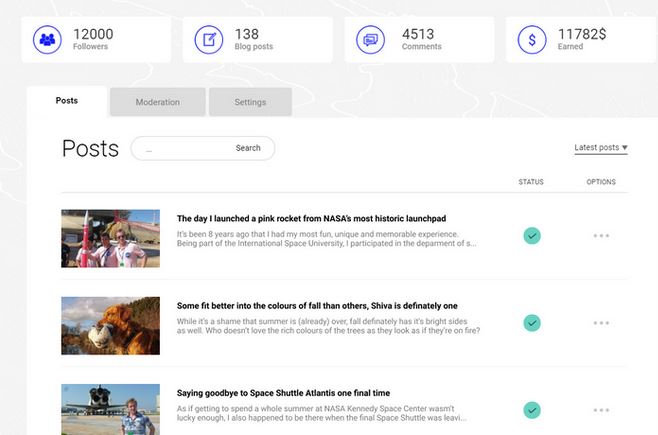
Task: Click the Space Shuttle Atlantis post excerpt text
Action: 321,413
